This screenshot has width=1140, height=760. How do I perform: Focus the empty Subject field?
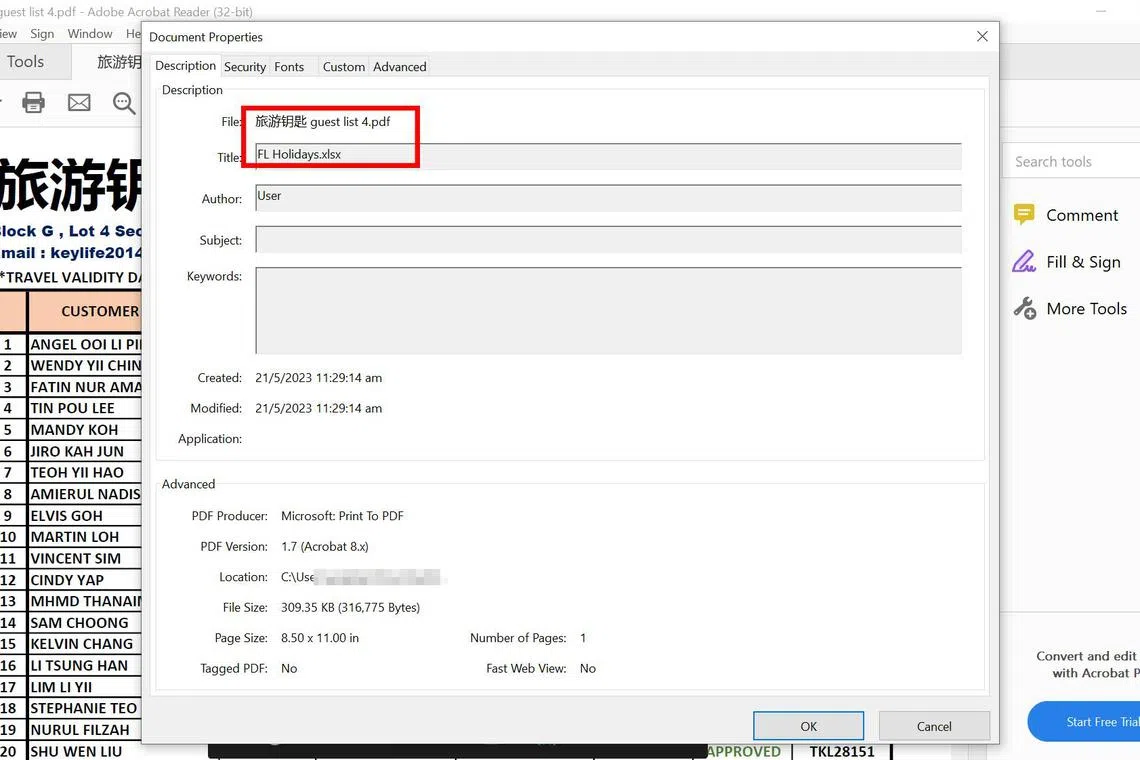point(608,240)
